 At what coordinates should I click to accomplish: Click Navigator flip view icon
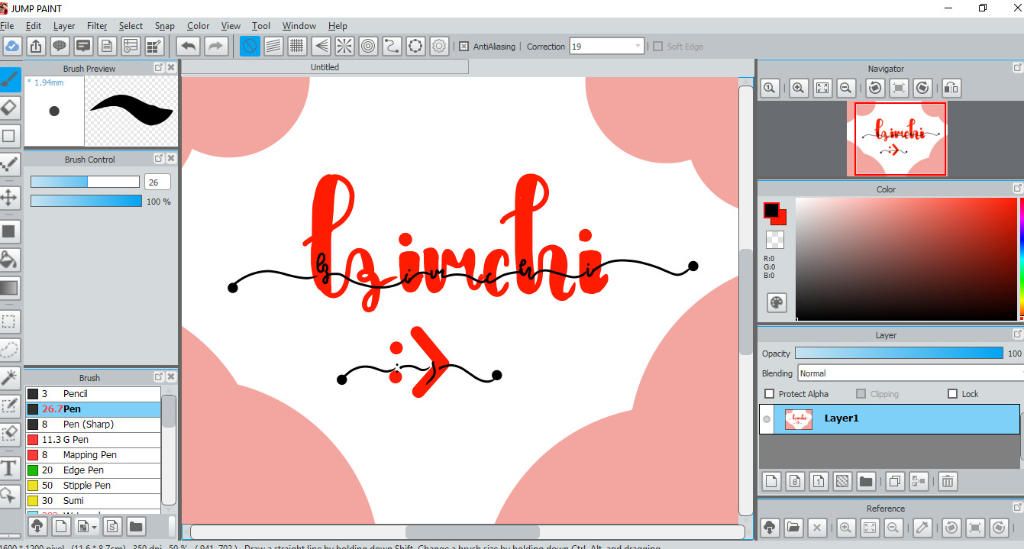tap(952, 88)
